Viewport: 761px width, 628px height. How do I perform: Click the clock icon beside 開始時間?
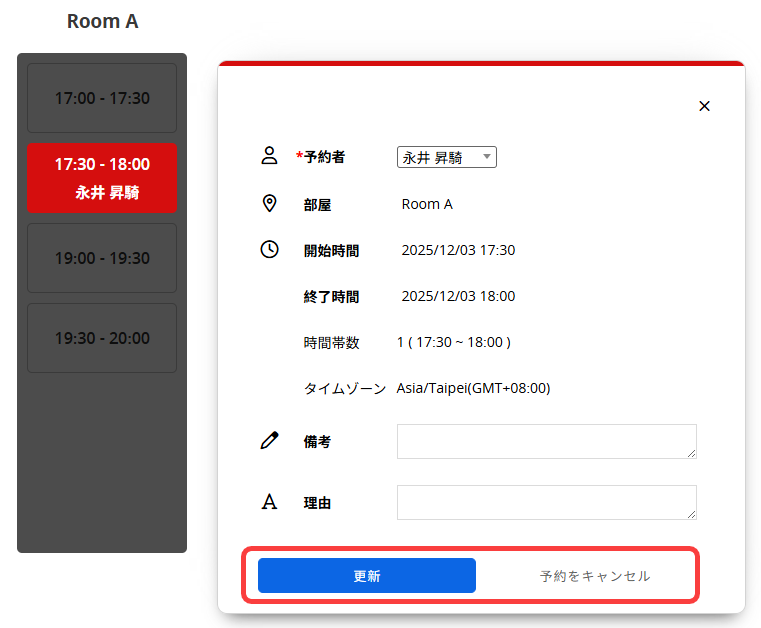[269, 250]
